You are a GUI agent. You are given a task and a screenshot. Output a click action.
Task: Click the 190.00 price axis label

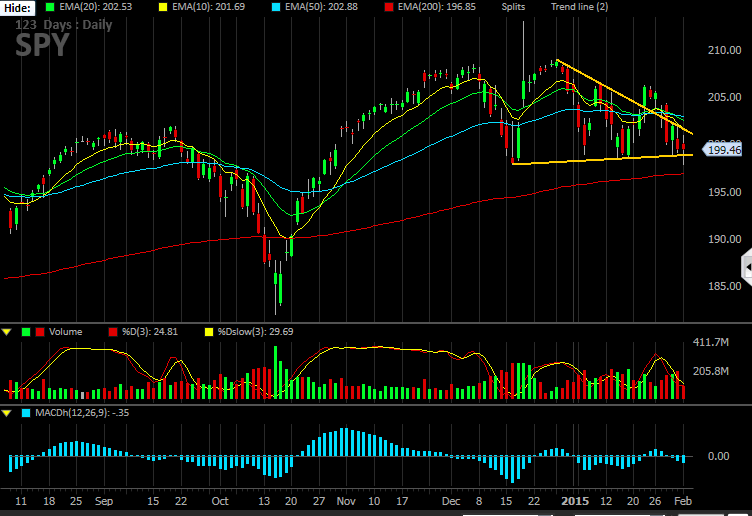pyautogui.click(x=724, y=239)
